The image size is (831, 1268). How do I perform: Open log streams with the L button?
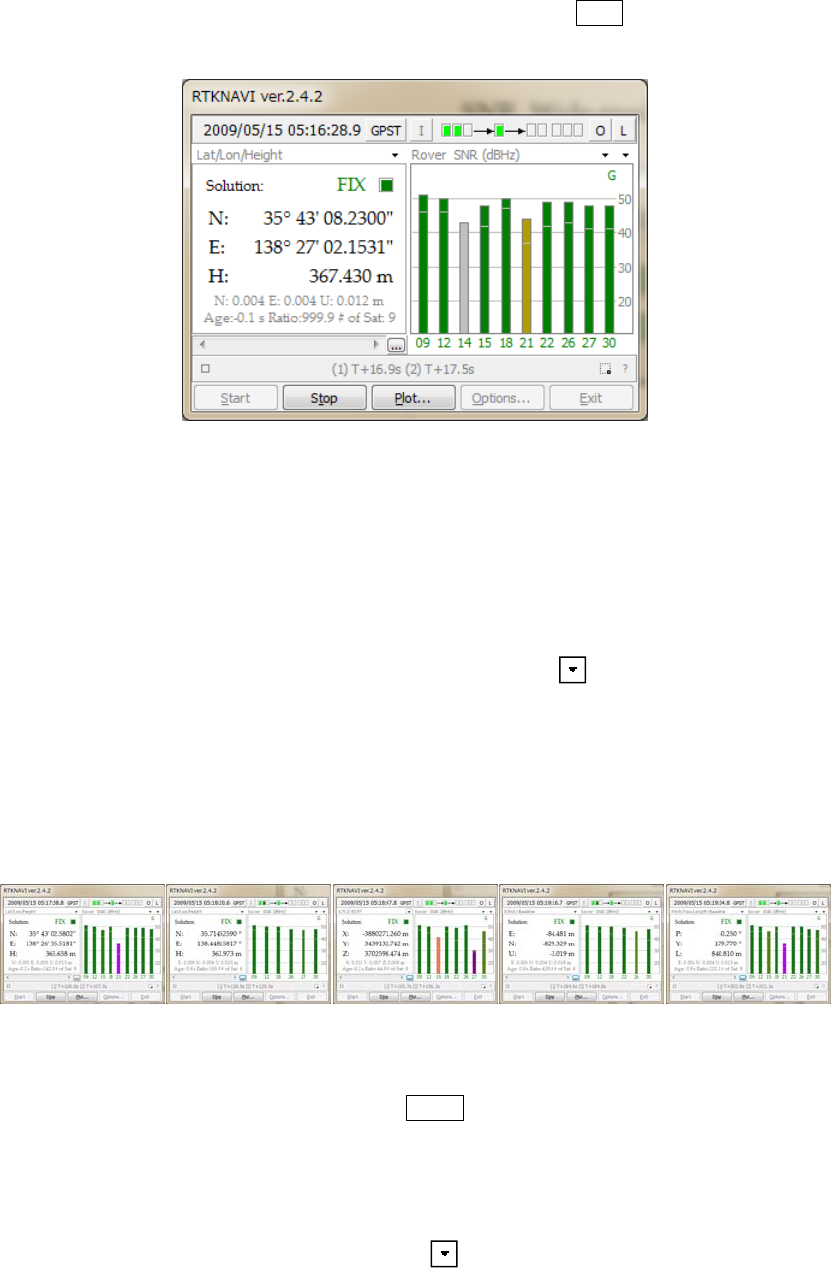[x=624, y=130]
